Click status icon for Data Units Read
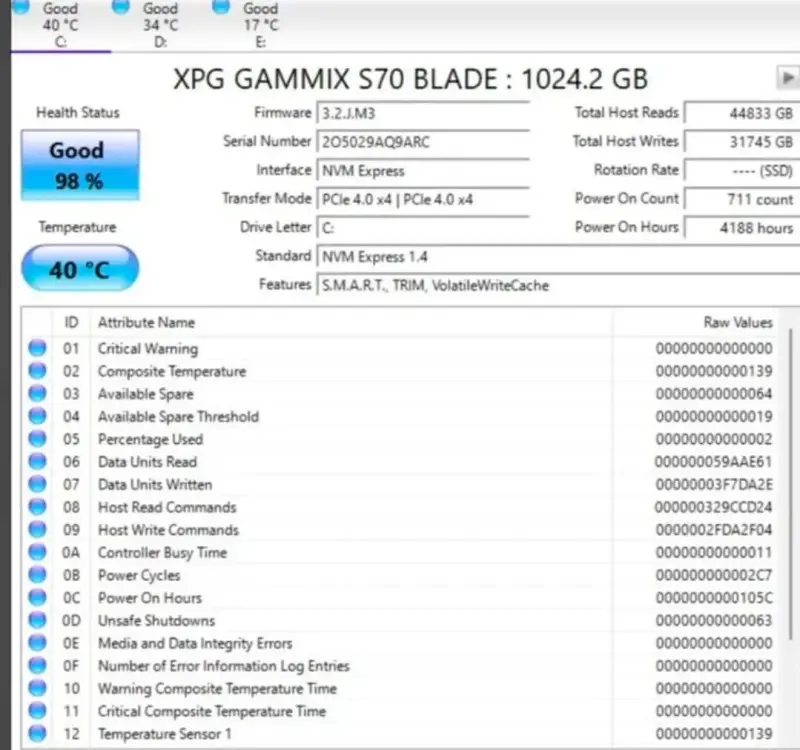This screenshot has height=750, width=800. coord(37,461)
